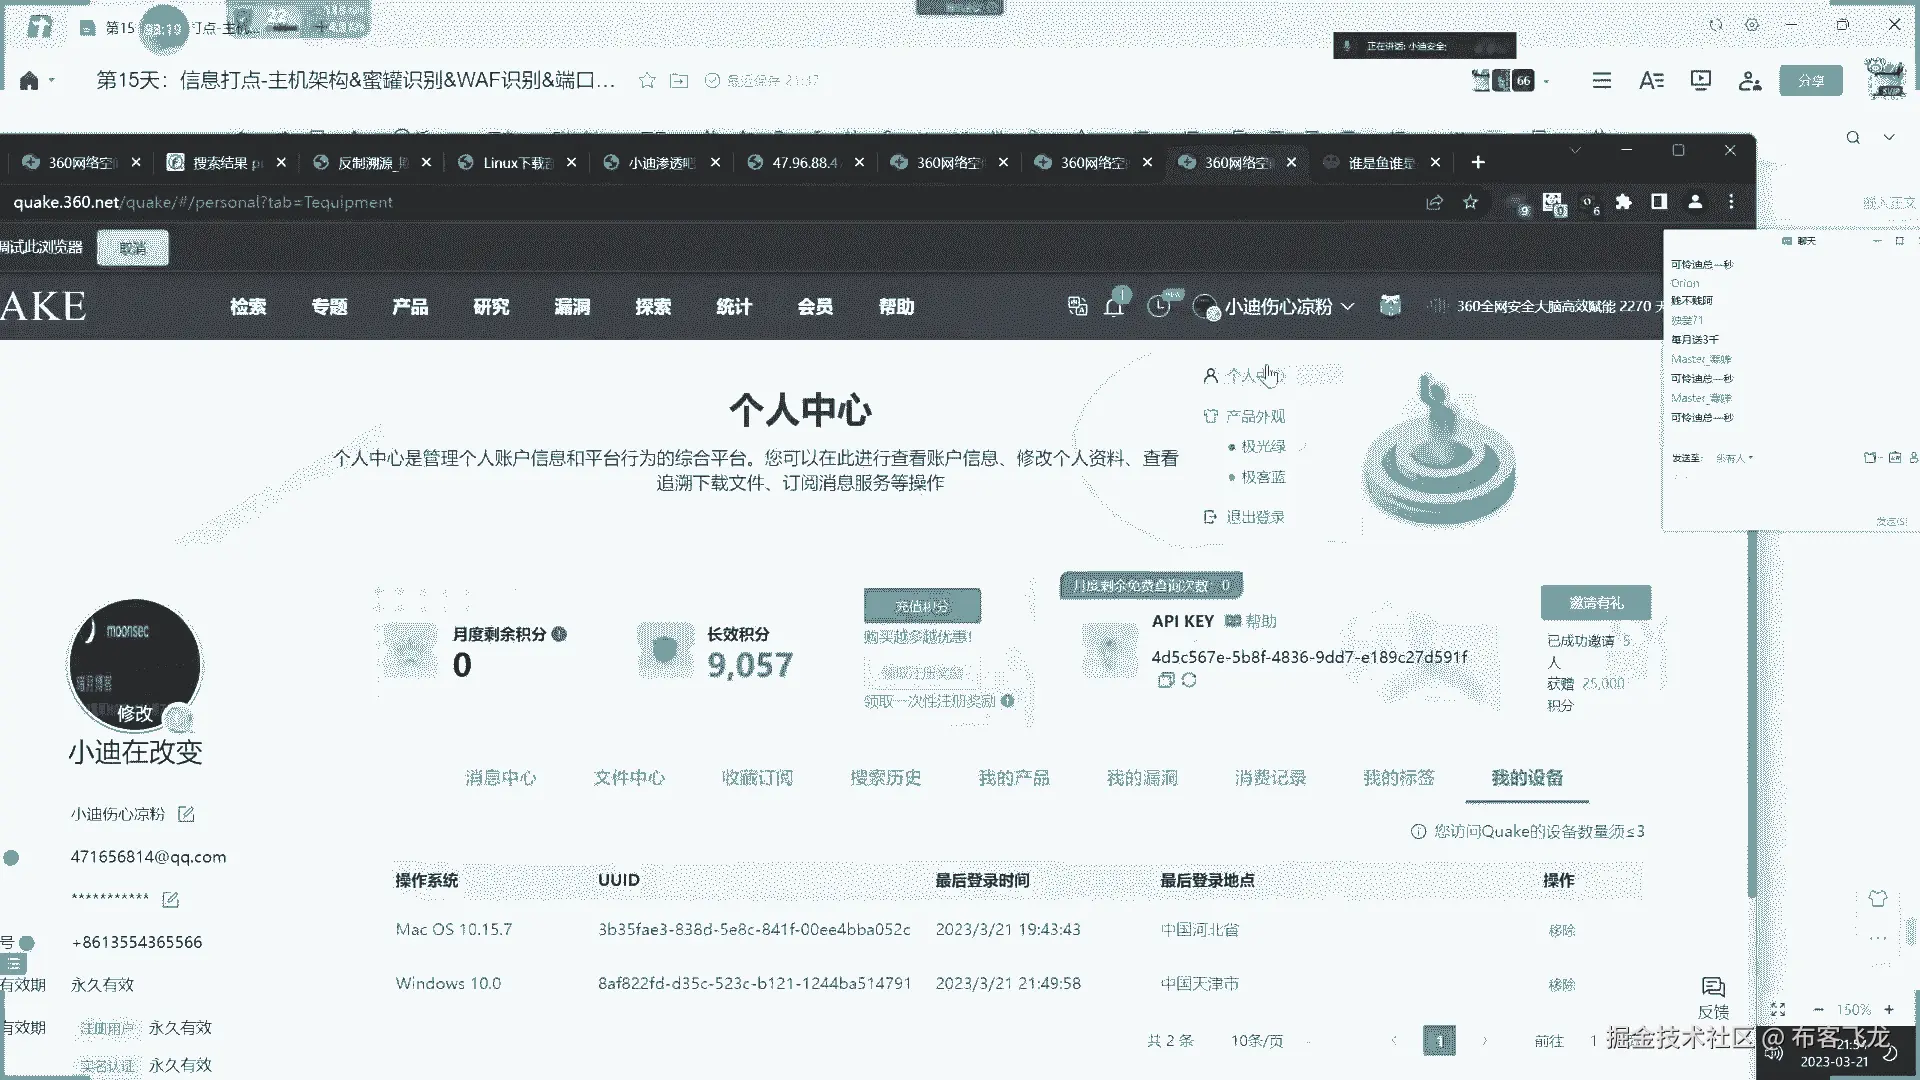Refresh the API KEY with reset icon
This screenshot has width=1920, height=1080.
[x=1189, y=680]
